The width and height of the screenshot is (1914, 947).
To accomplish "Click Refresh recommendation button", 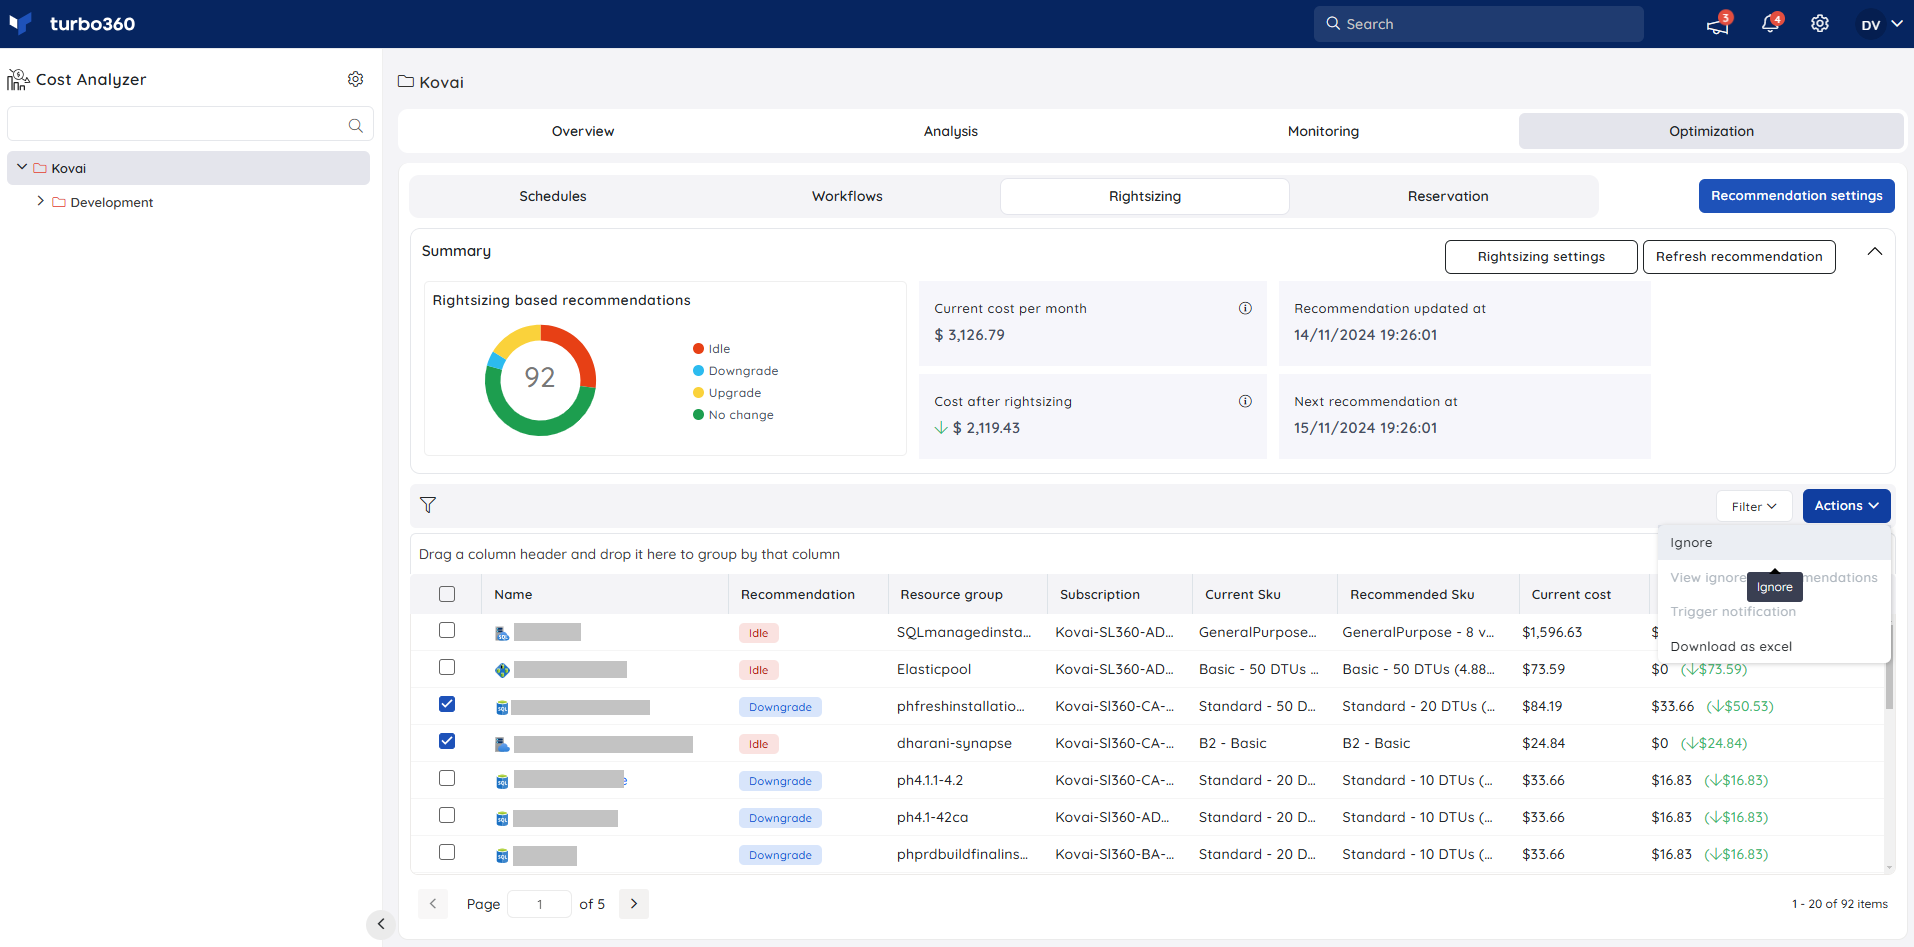I will (x=1739, y=257).
